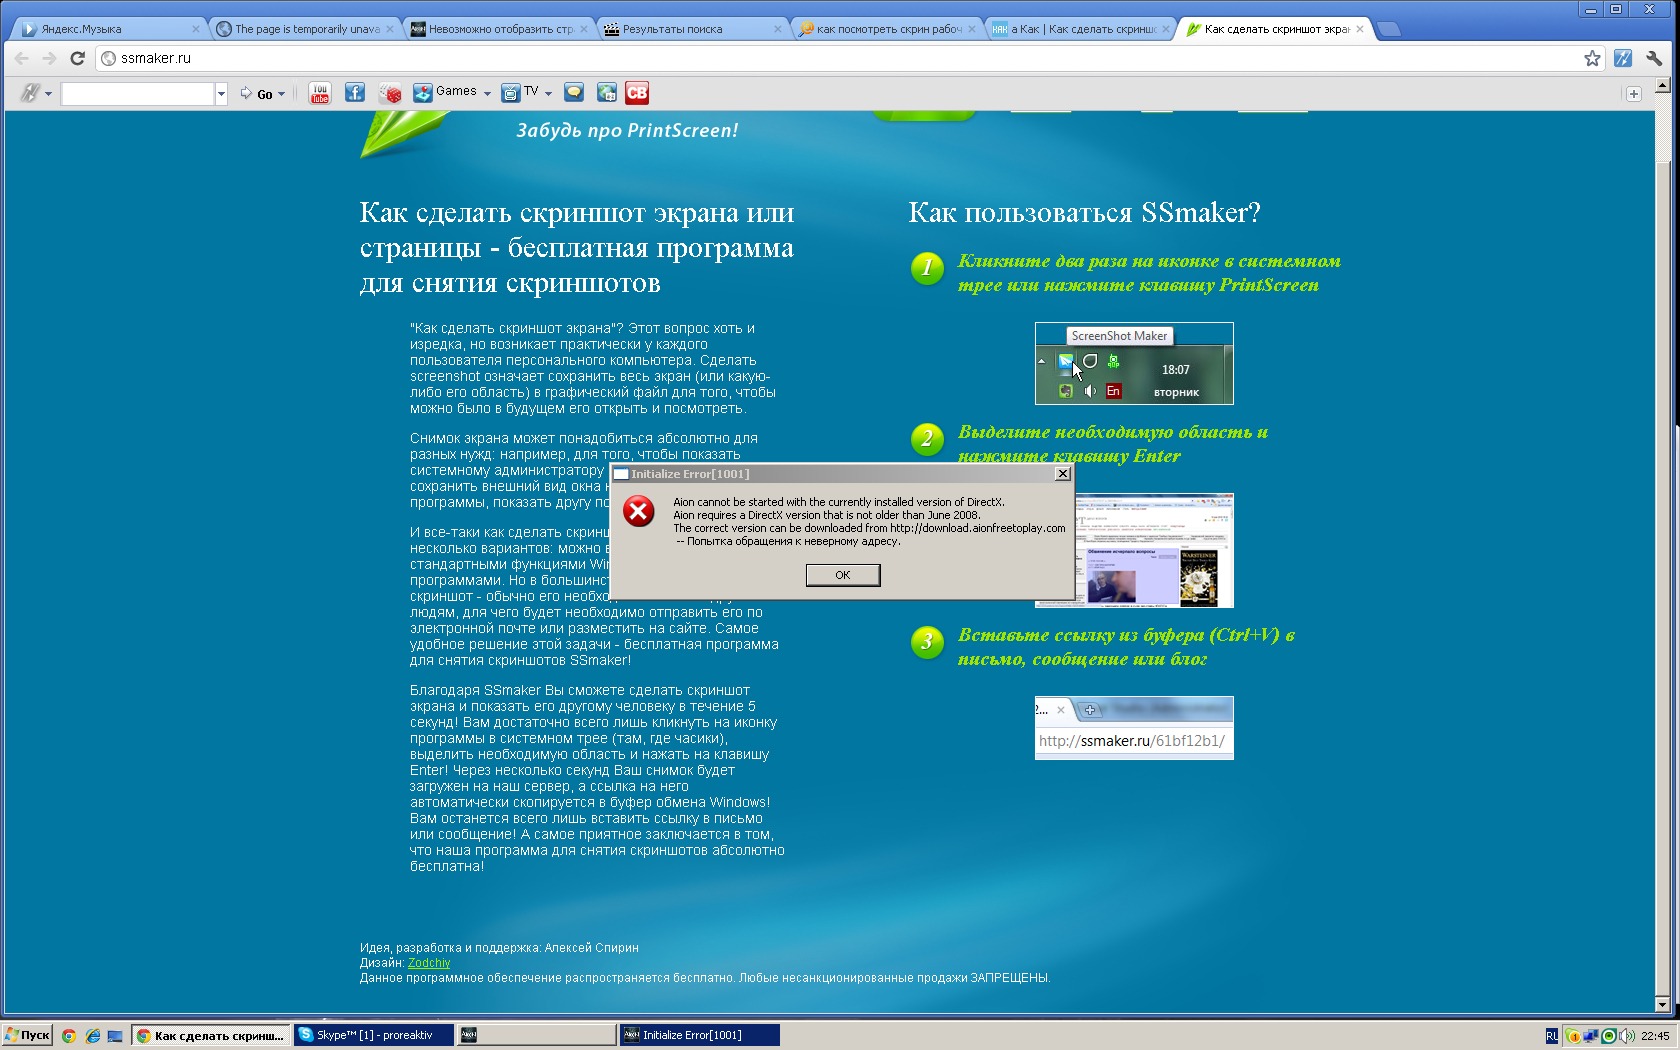Click the red error icon in dialog
1680x1050 pixels.
(638, 511)
